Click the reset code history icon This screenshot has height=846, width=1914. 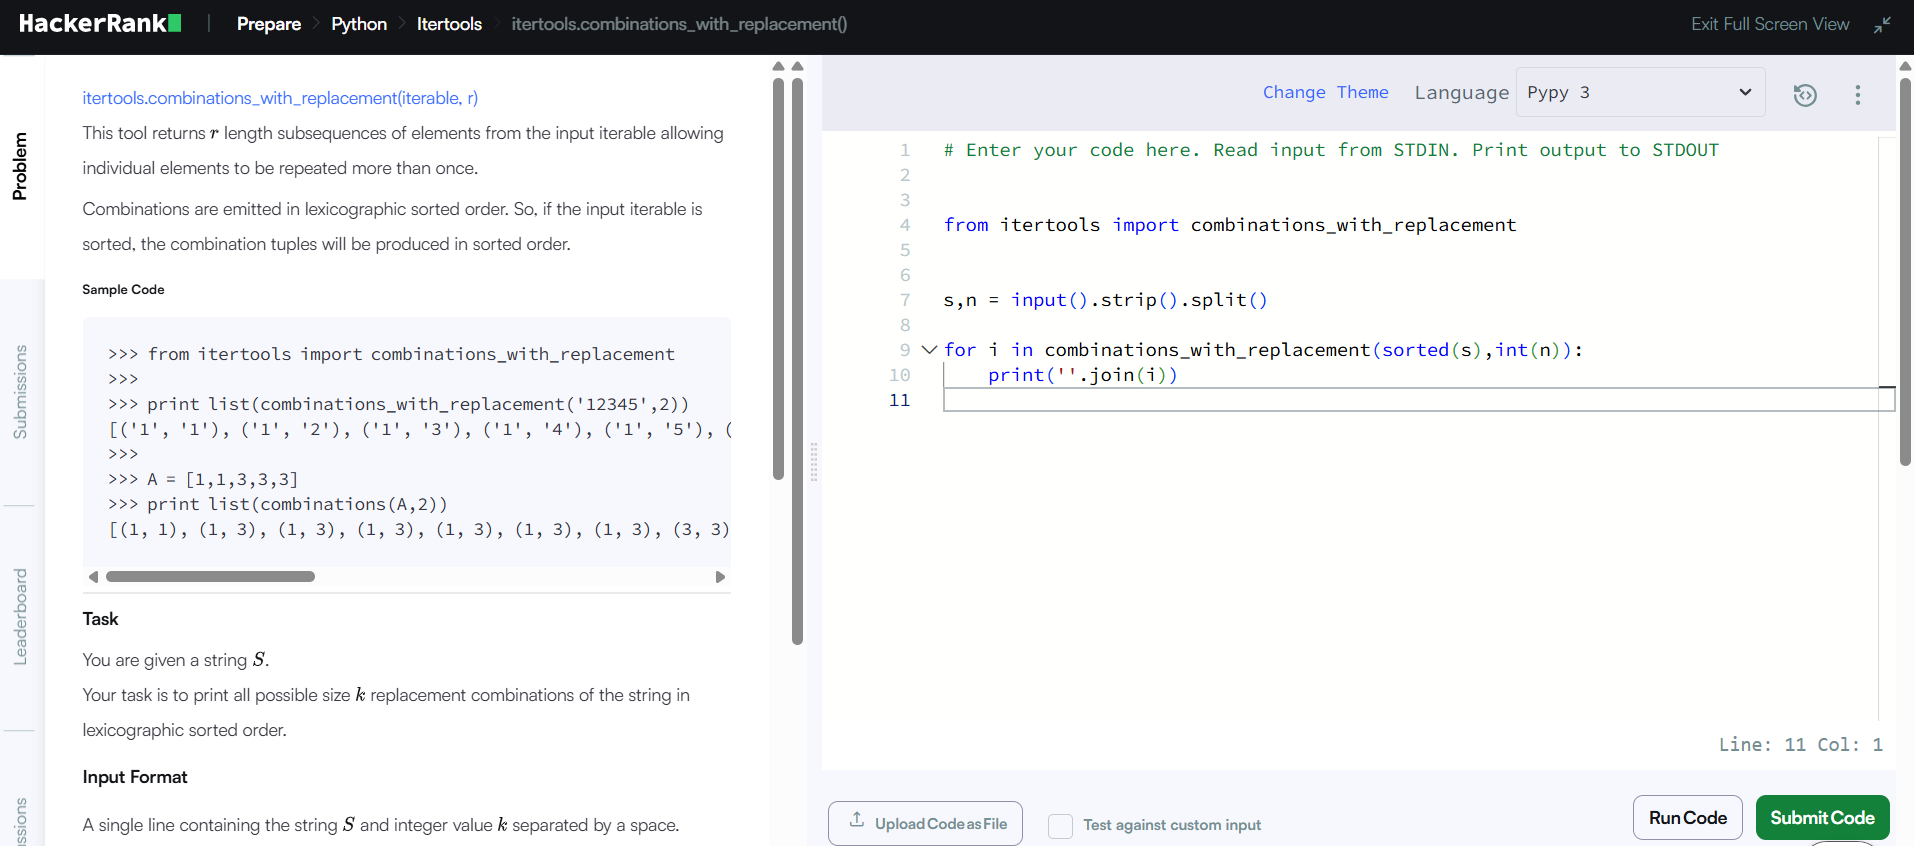tap(1804, 95)
